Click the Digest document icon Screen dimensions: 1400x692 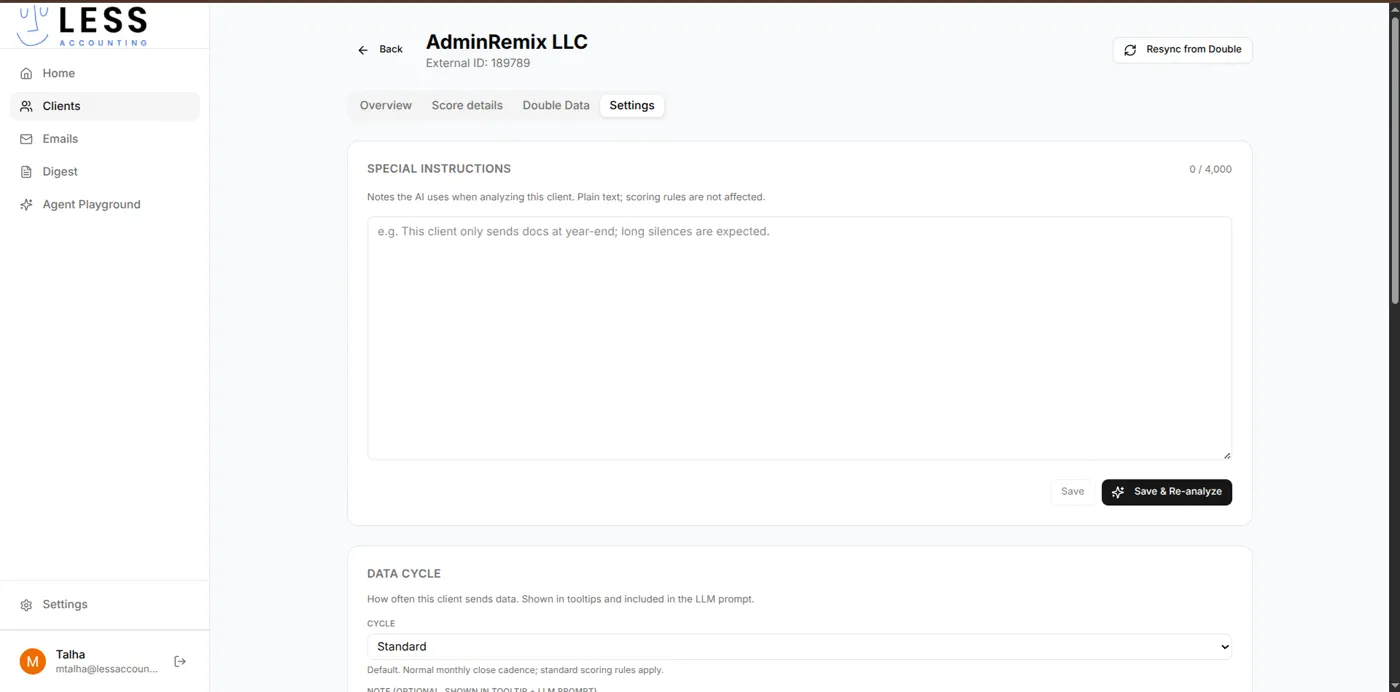coord(27,172)
